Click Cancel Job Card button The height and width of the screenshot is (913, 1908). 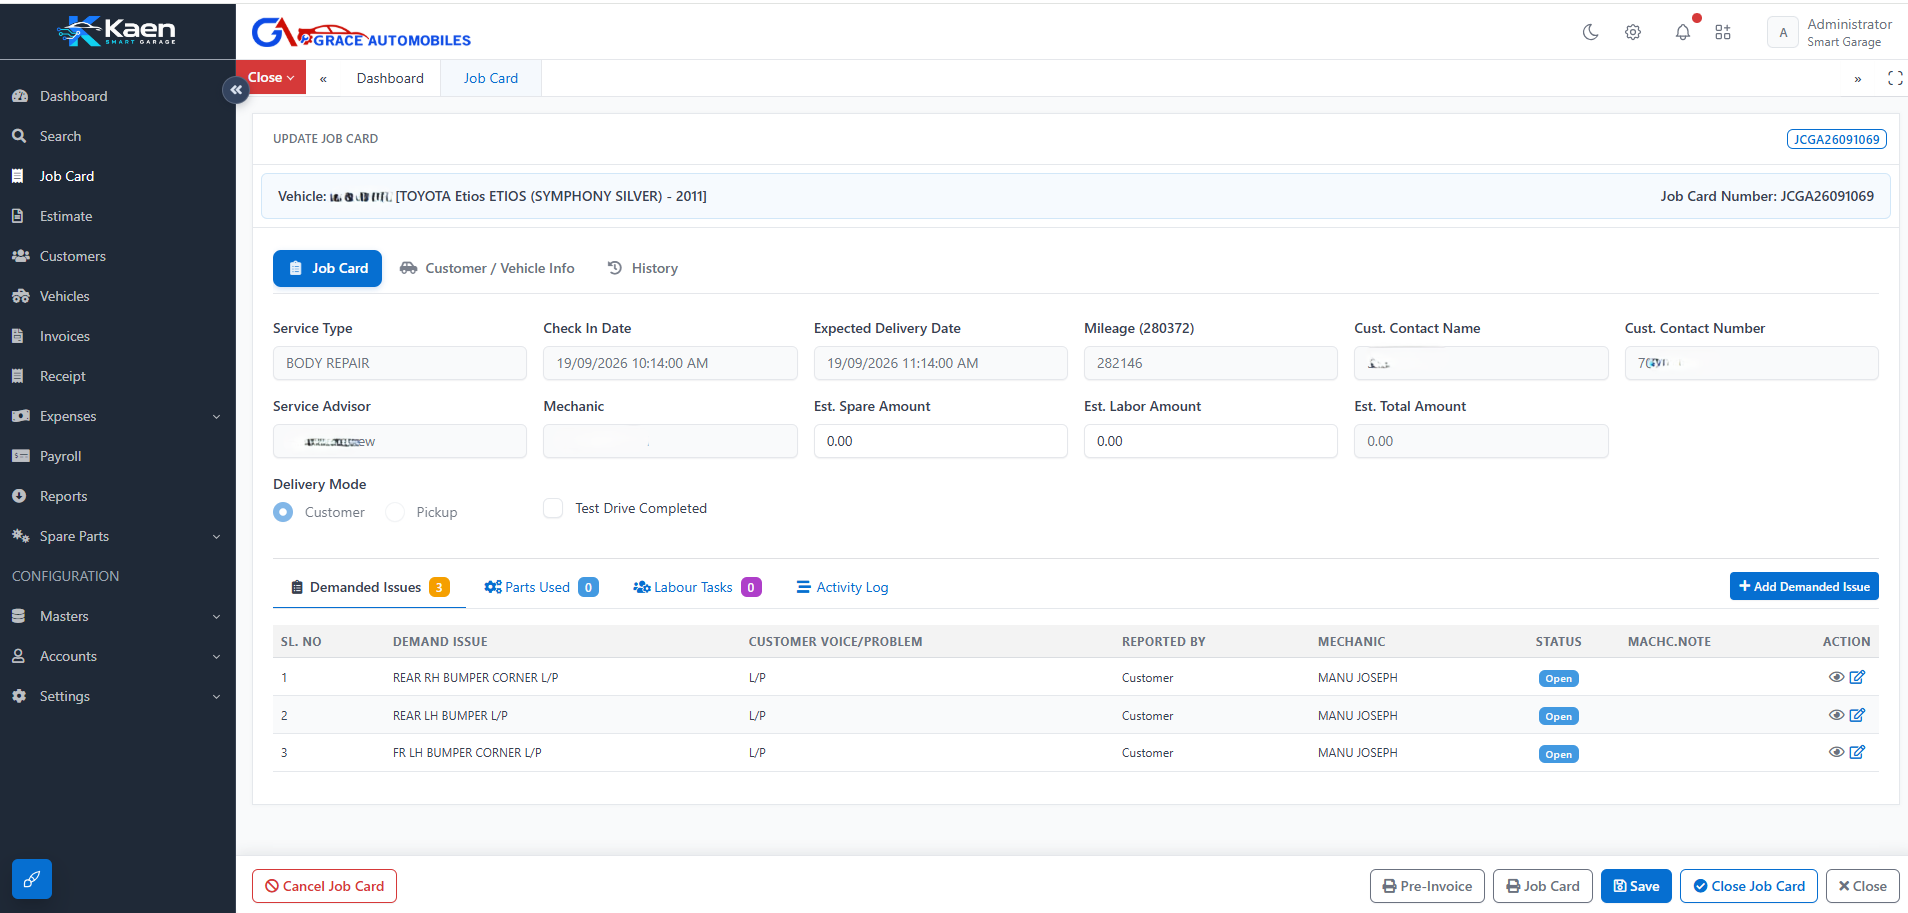coord(324,886)
